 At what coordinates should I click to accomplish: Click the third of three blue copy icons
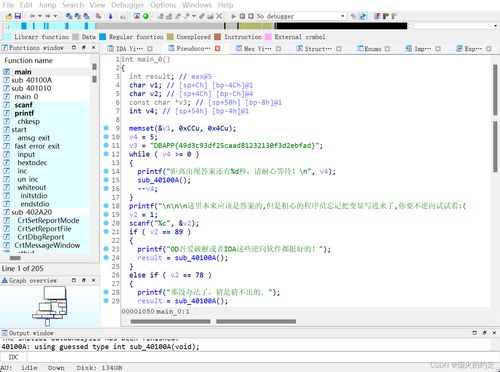pos(86,16)
